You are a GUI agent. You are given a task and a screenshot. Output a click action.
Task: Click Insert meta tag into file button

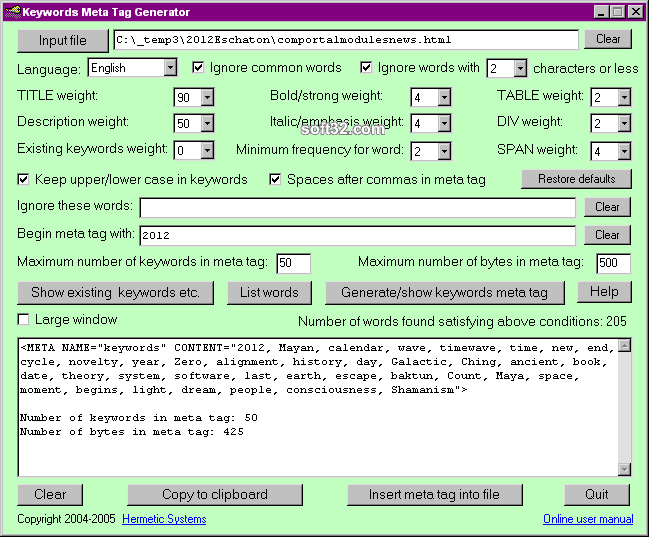tap(434, 494)
